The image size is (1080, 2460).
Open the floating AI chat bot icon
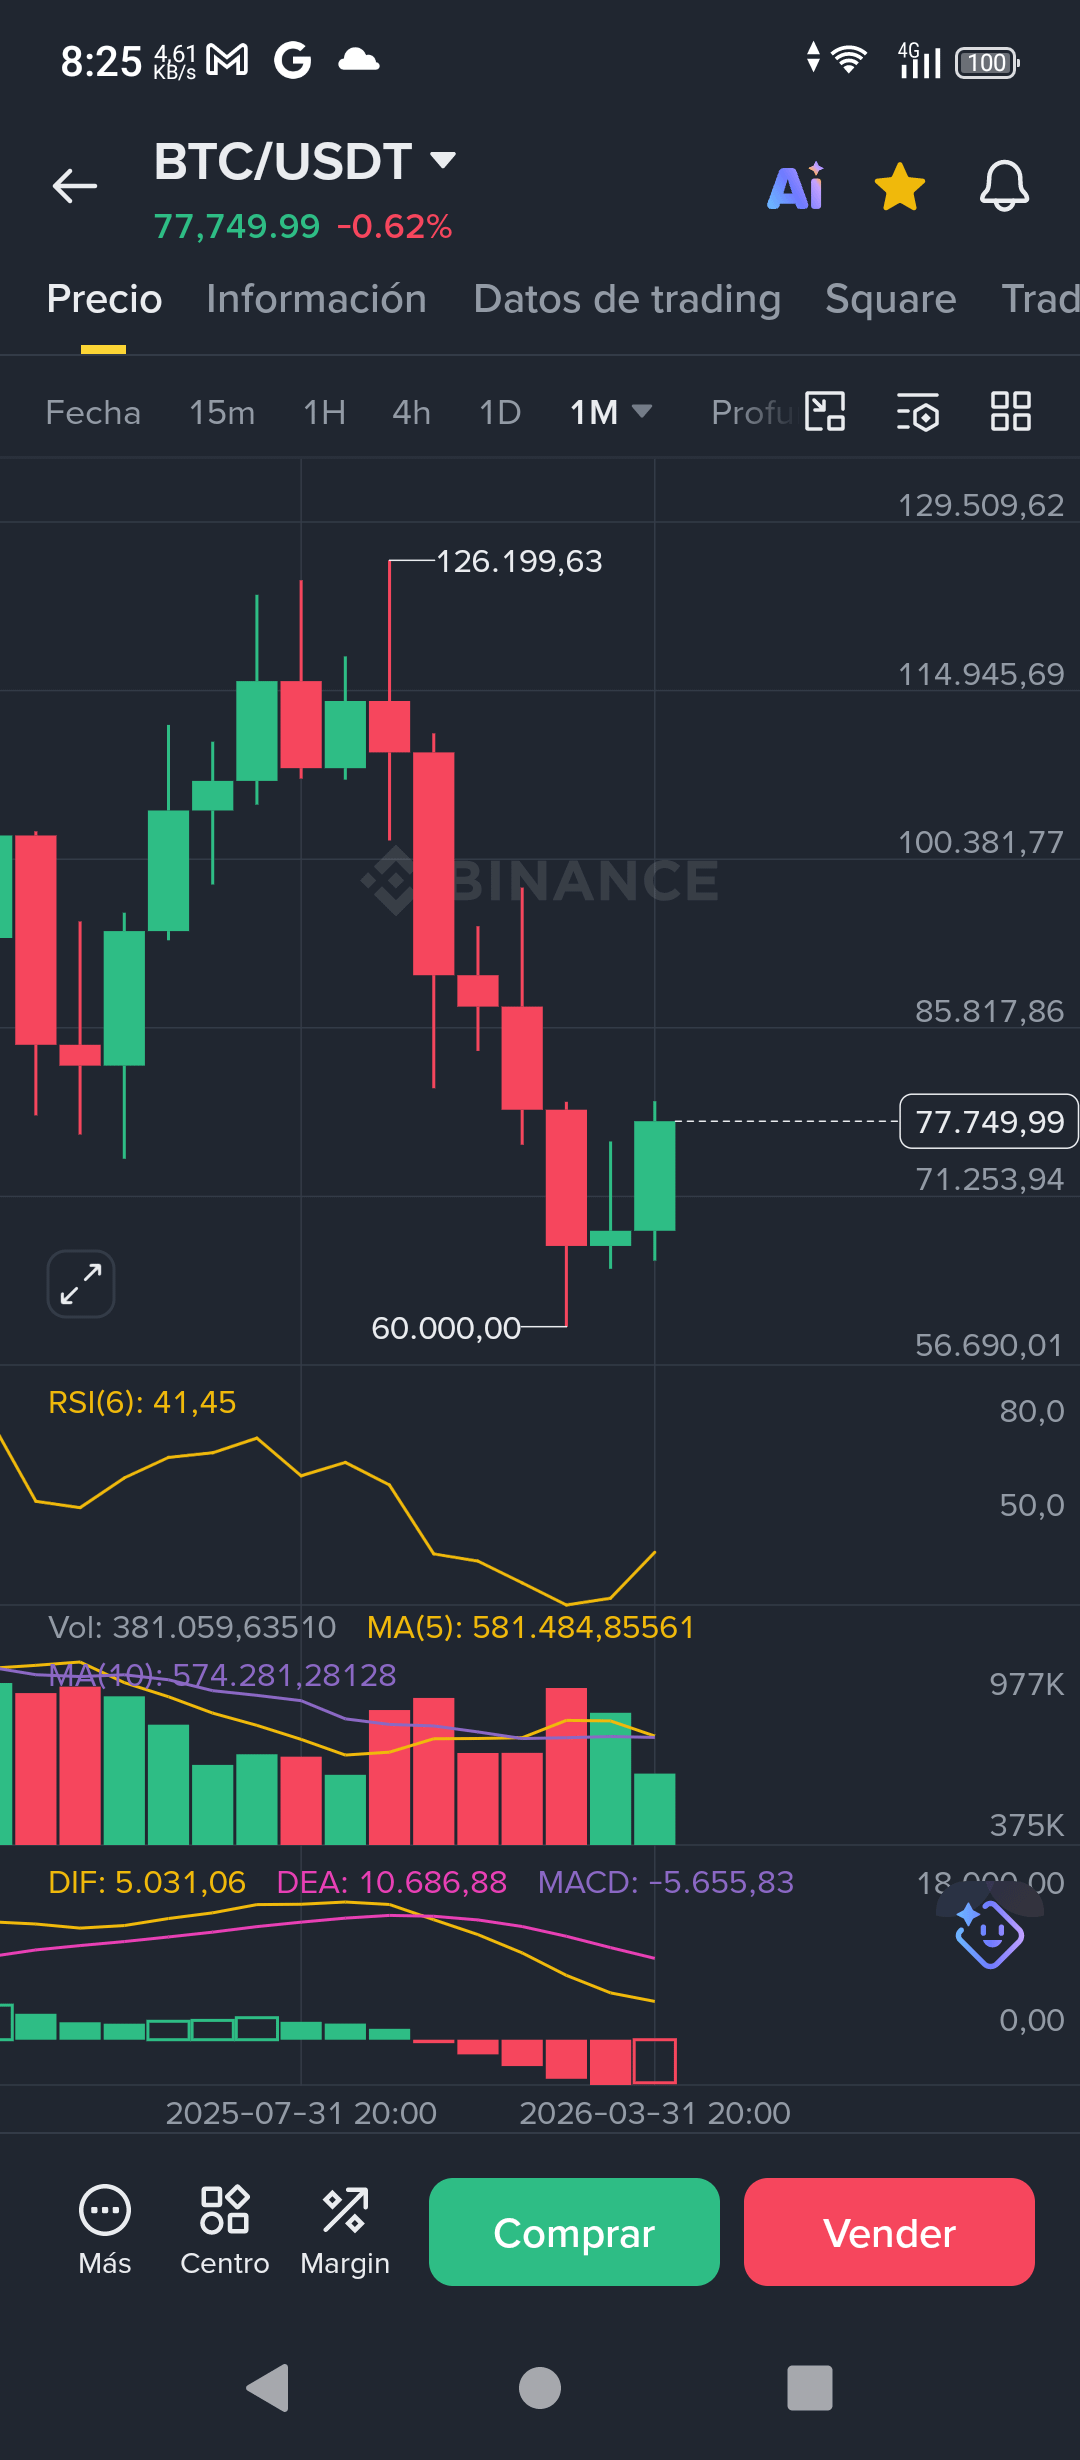coord(989,1933)
